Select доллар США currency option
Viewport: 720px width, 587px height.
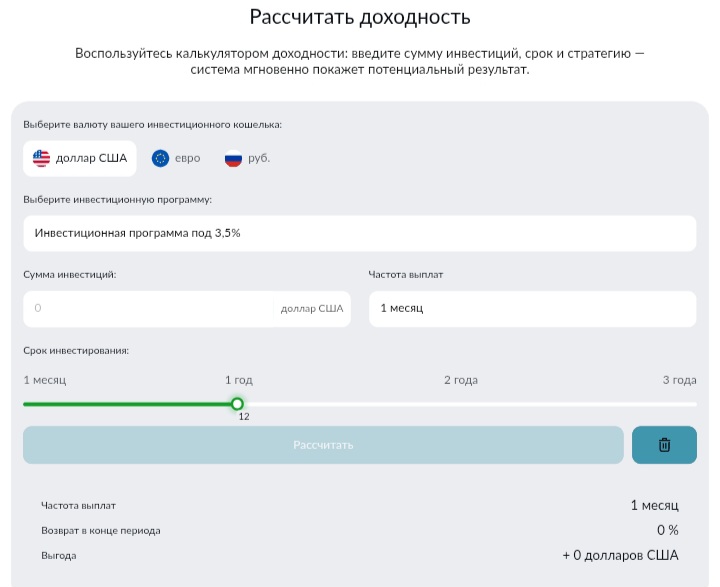click(80, 158)
